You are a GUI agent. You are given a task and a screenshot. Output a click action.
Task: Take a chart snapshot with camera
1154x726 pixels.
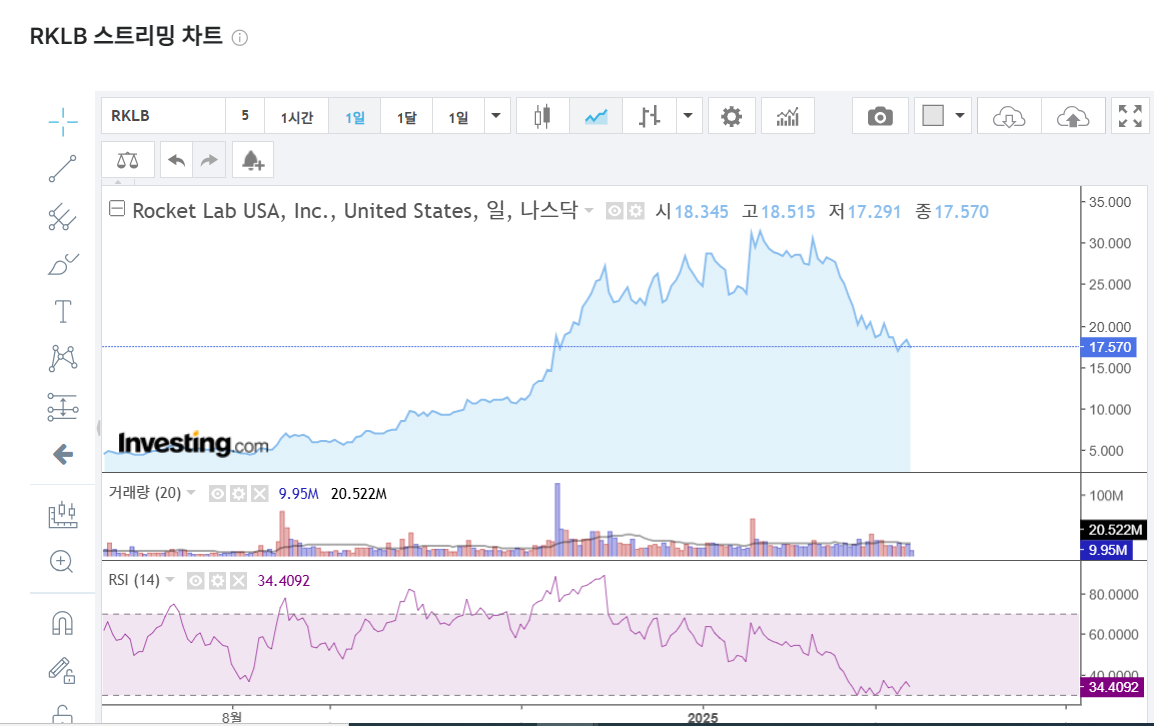(880, 116)
